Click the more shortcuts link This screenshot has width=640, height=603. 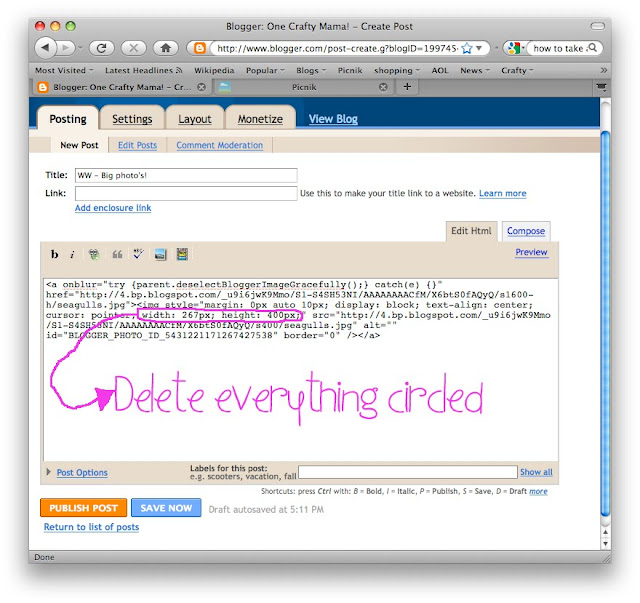(538, 491)
